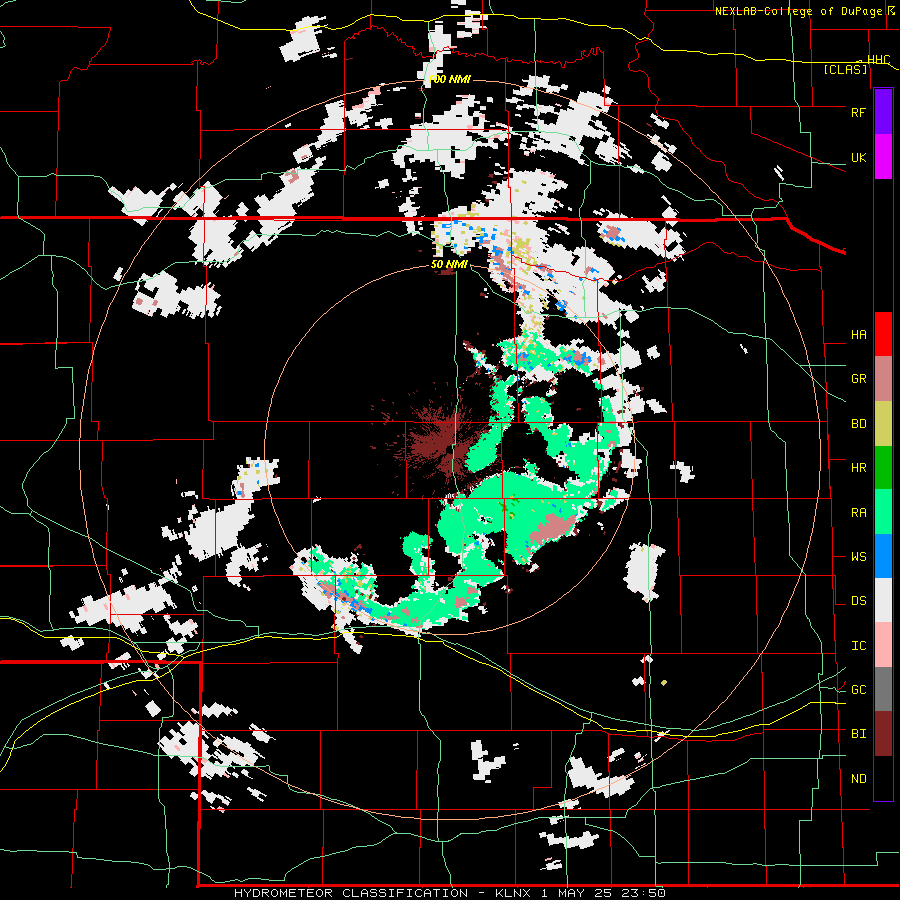The height and width of the screenshot is (900, 900).
Task: Click the "IC" legend label
Action: tap(858, 646)
